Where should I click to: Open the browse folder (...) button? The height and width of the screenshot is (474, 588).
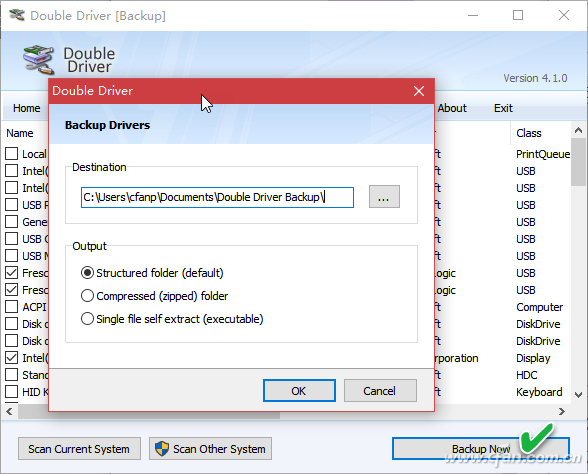[384, 196]
